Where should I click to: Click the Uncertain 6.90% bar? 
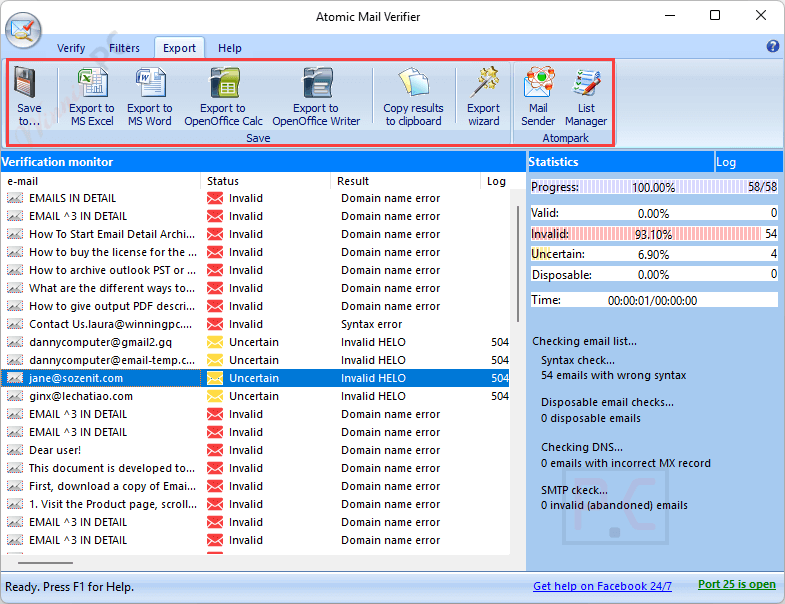coord(654,254)
